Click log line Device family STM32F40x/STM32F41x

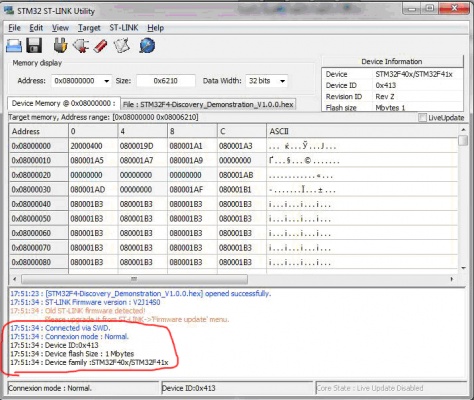click(89, 362)
